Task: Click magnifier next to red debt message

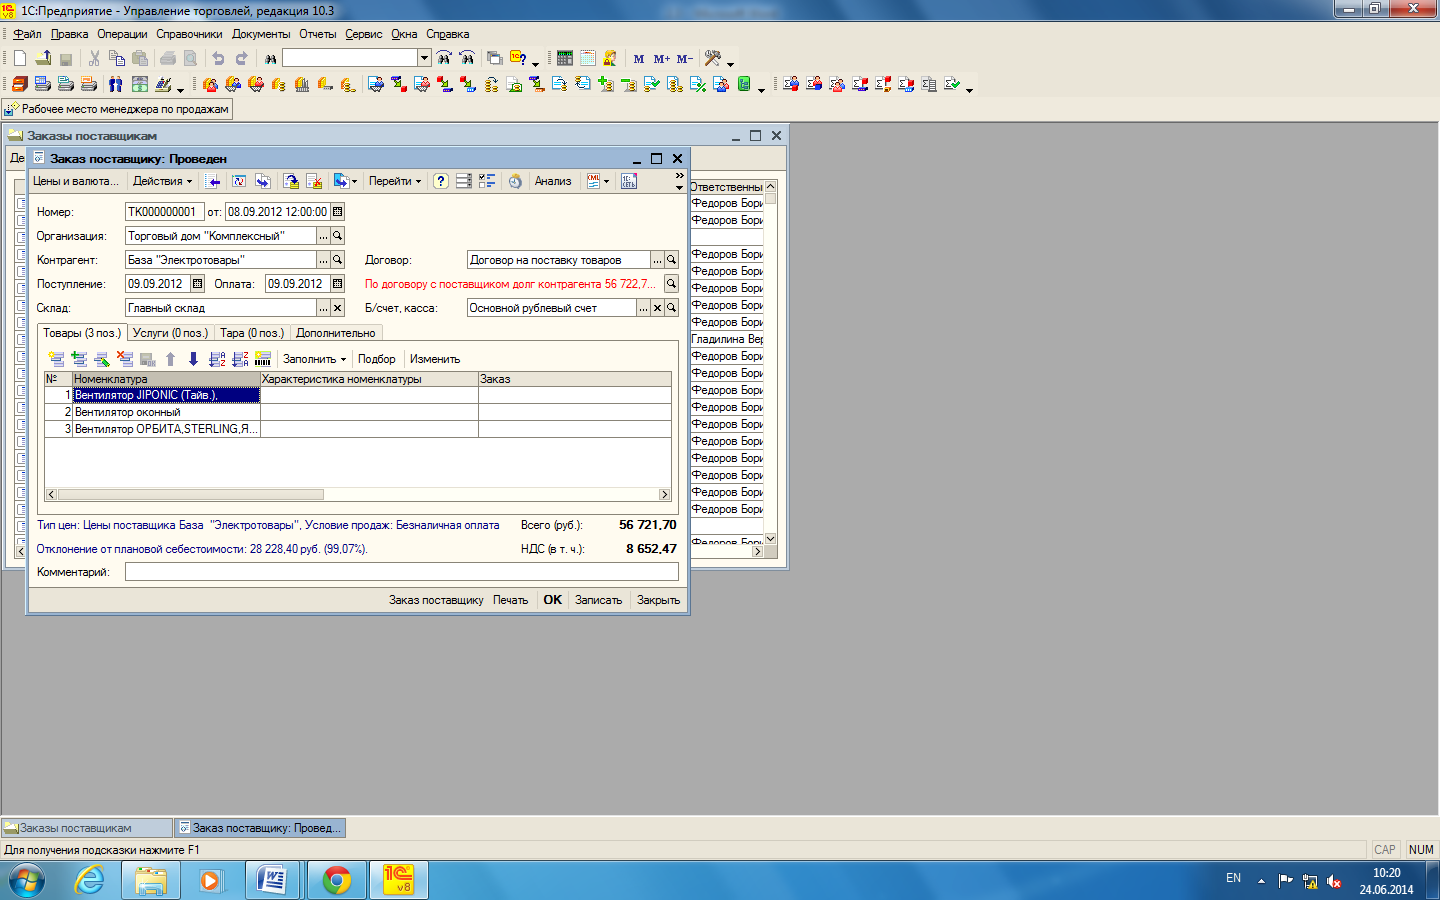Action: [672, 284]
